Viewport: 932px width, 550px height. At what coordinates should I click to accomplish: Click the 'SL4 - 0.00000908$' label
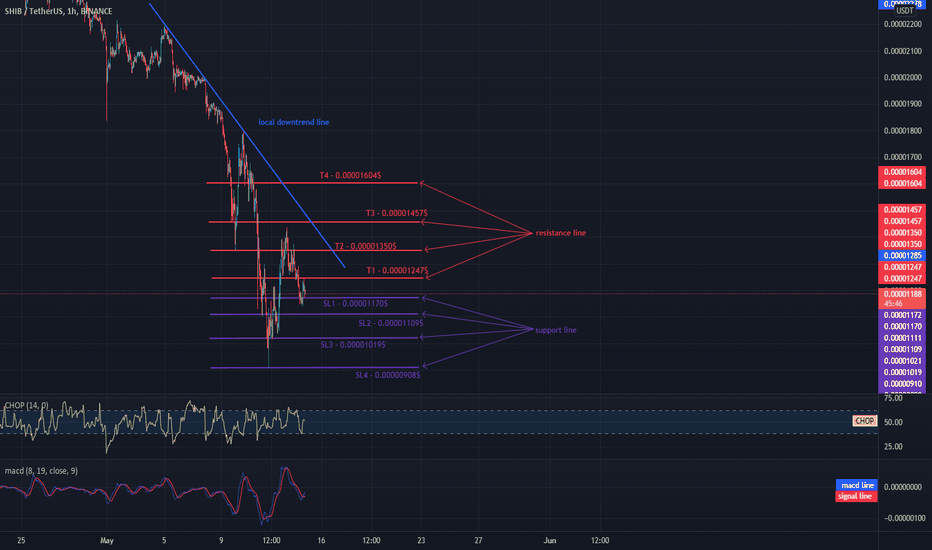coord(388,375)
